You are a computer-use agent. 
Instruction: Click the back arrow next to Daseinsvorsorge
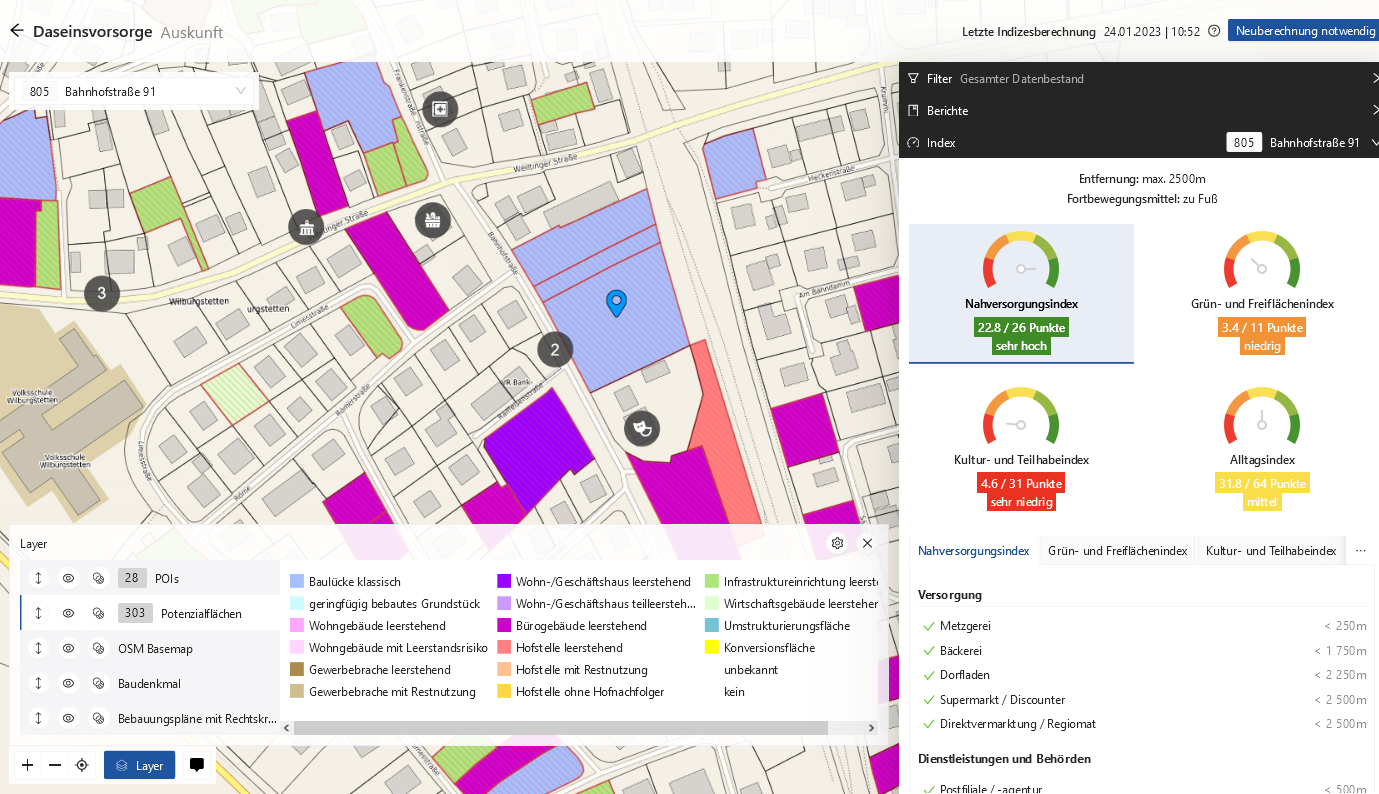coord(16,31)
